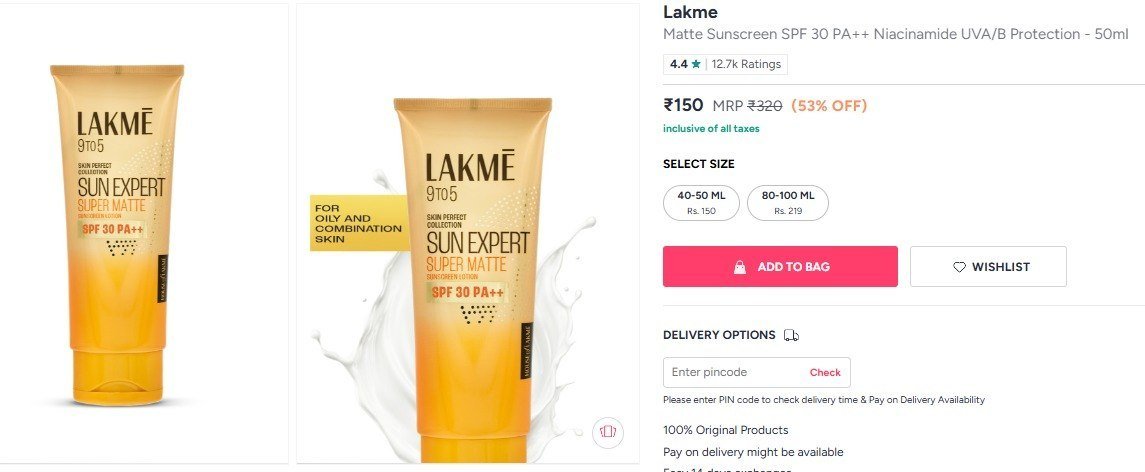Add the sunscreen to bag
Viewport: 1145px width, 472px height.
pos(780,267)
